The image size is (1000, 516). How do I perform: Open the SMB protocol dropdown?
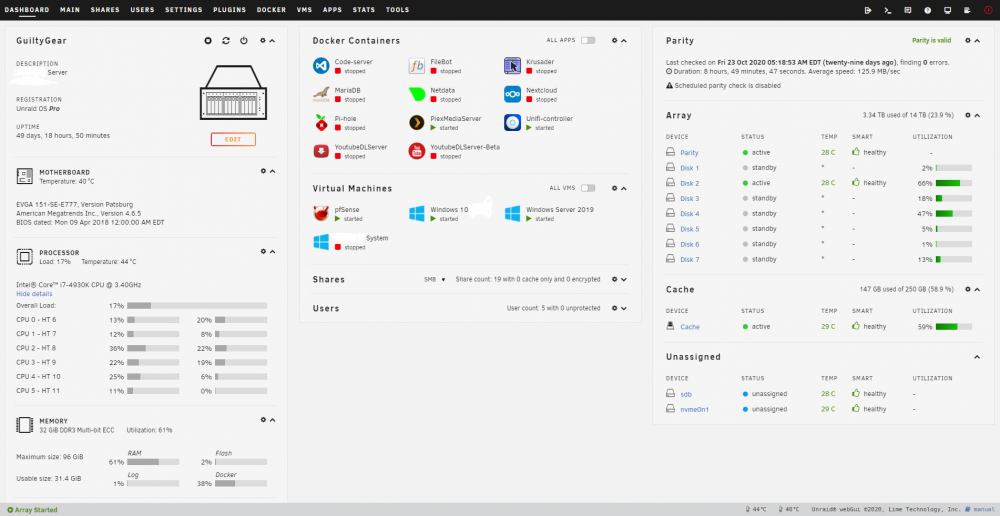tap(434, 279)
